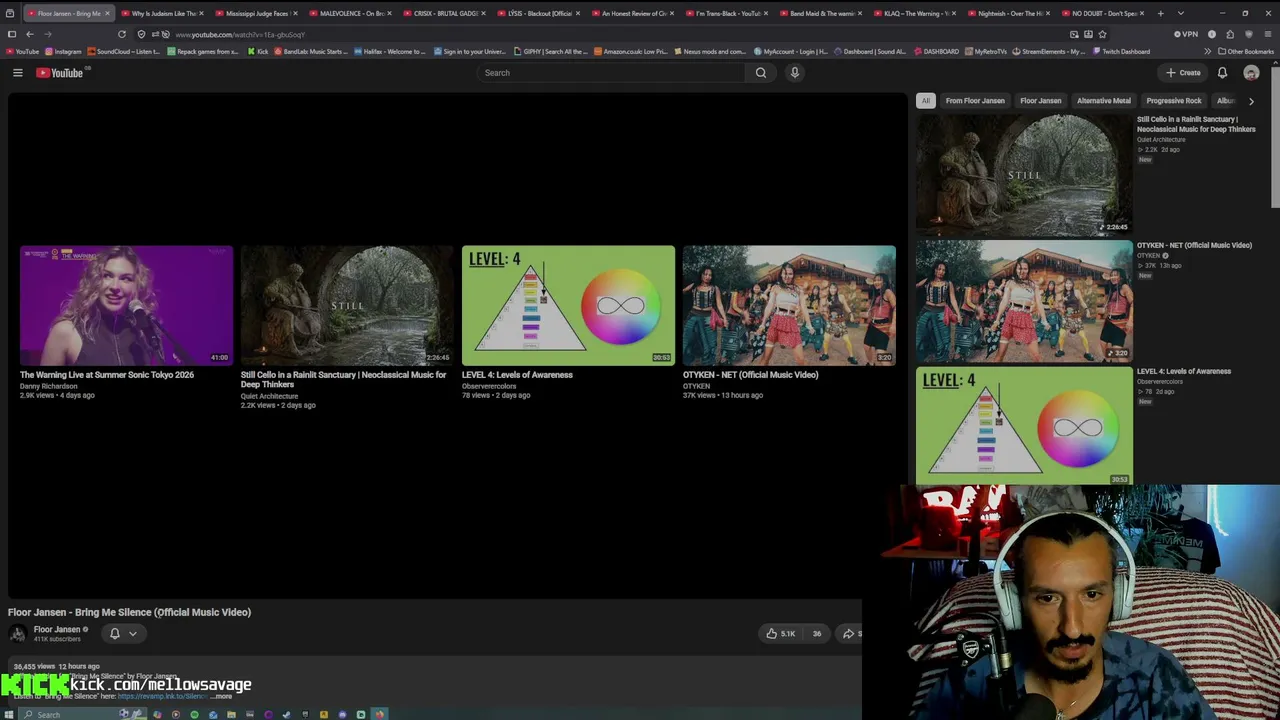Switch to the Mississippi Judge Faces tab
Image resolution: width=1280 pixels, height=720 pixels.
tap(257, 14)
